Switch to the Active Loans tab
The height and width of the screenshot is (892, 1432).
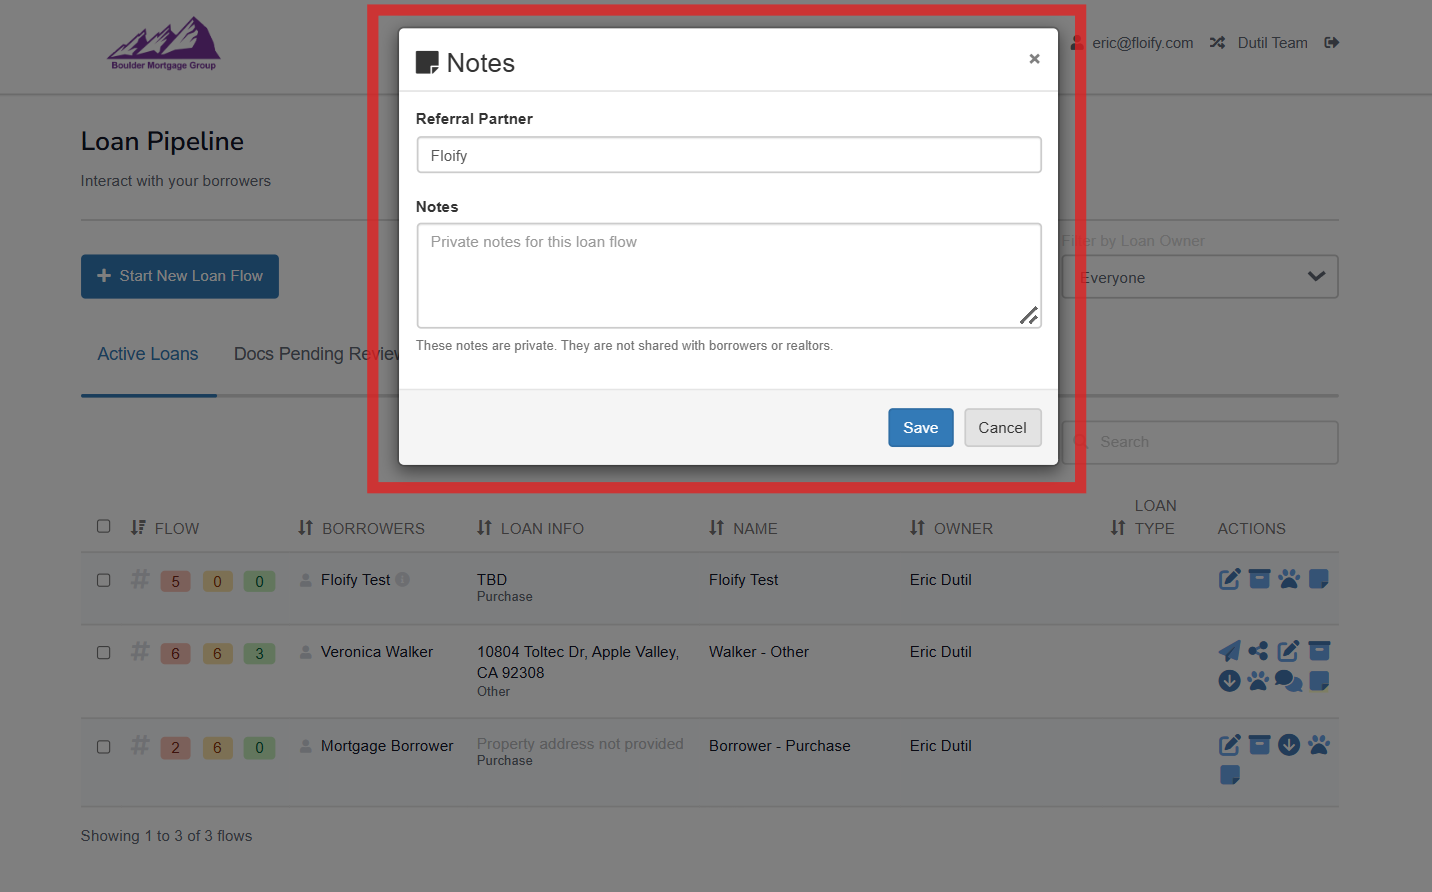(148, 354)
